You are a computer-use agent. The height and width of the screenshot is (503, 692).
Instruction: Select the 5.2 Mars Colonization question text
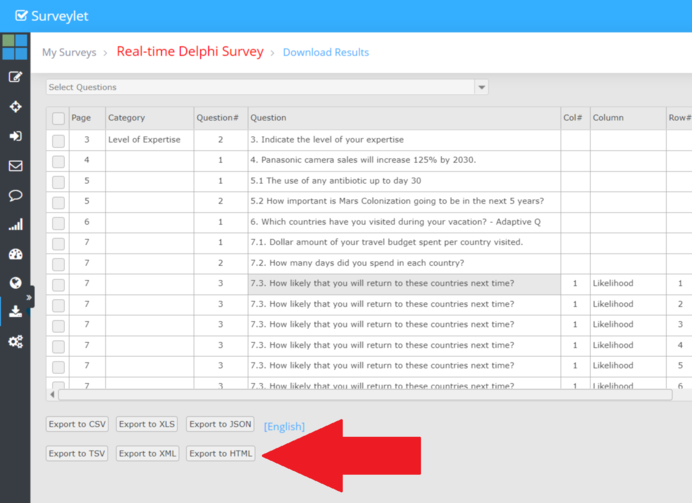(x=397, y=201)
